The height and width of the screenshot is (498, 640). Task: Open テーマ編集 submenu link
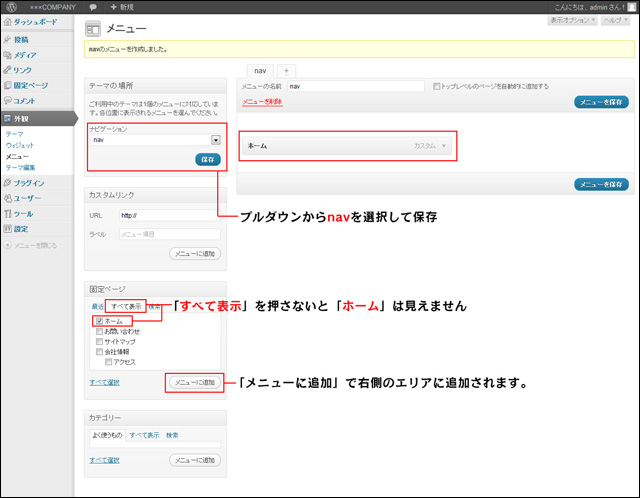[x=20, y=168]
